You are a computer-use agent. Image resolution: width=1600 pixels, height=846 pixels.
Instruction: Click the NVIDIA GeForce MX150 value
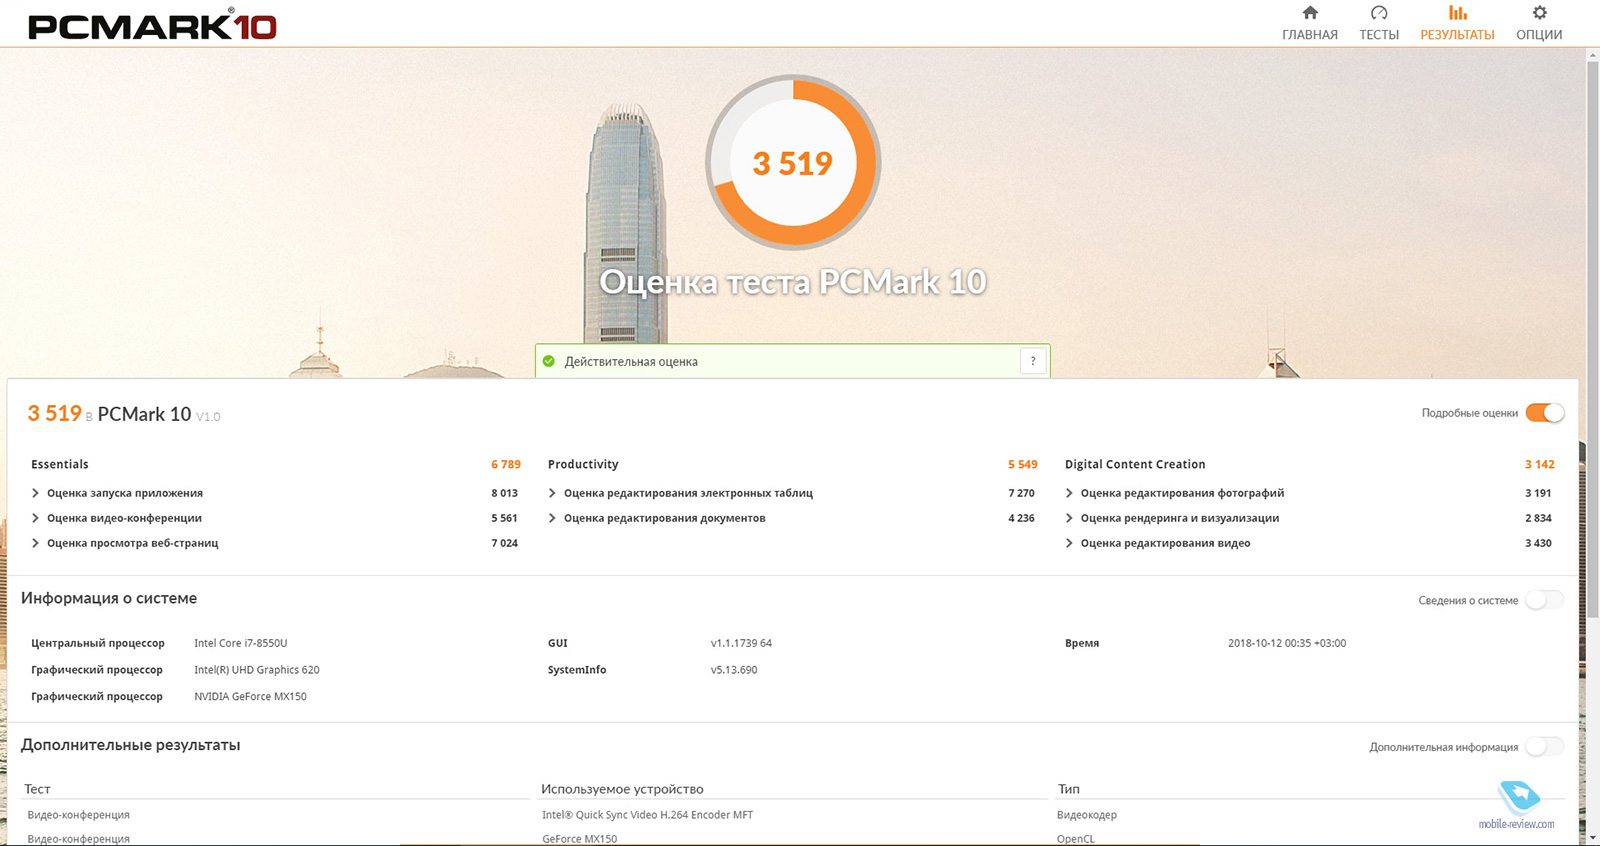pyautogui.click(x=250, y=696)
